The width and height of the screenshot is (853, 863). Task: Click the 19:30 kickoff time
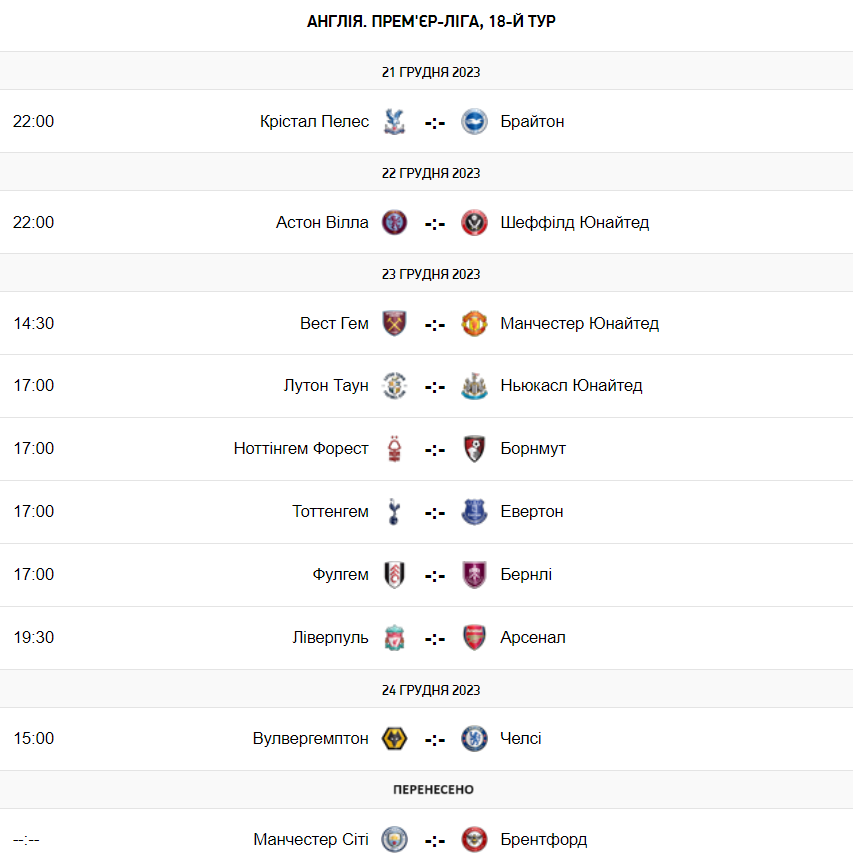click(x=34, y=638)
